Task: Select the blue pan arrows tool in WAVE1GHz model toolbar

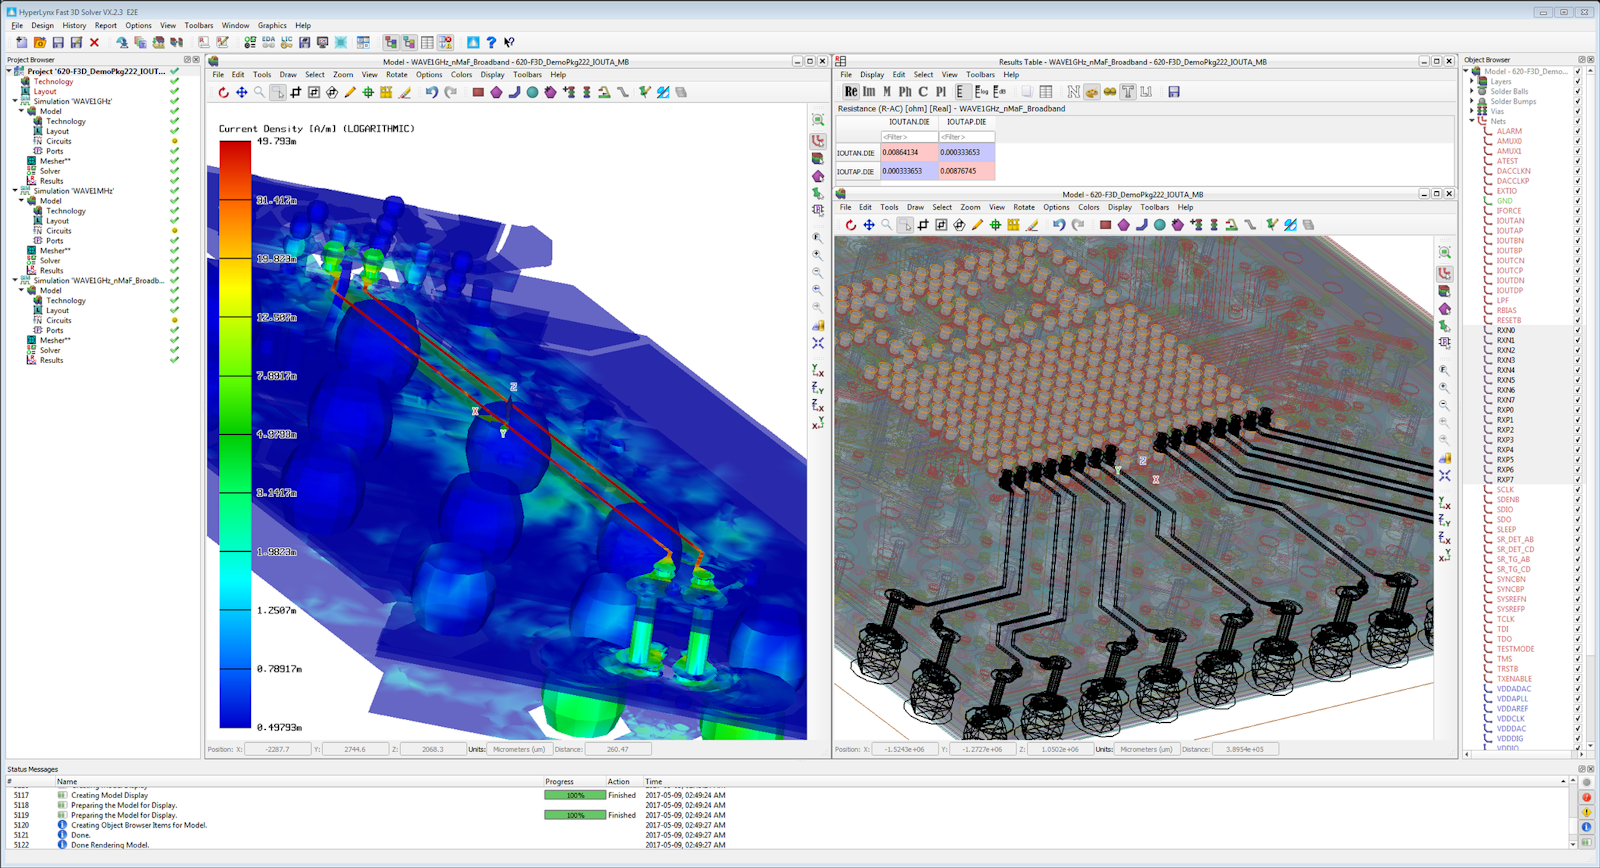Action: (241, 92)
